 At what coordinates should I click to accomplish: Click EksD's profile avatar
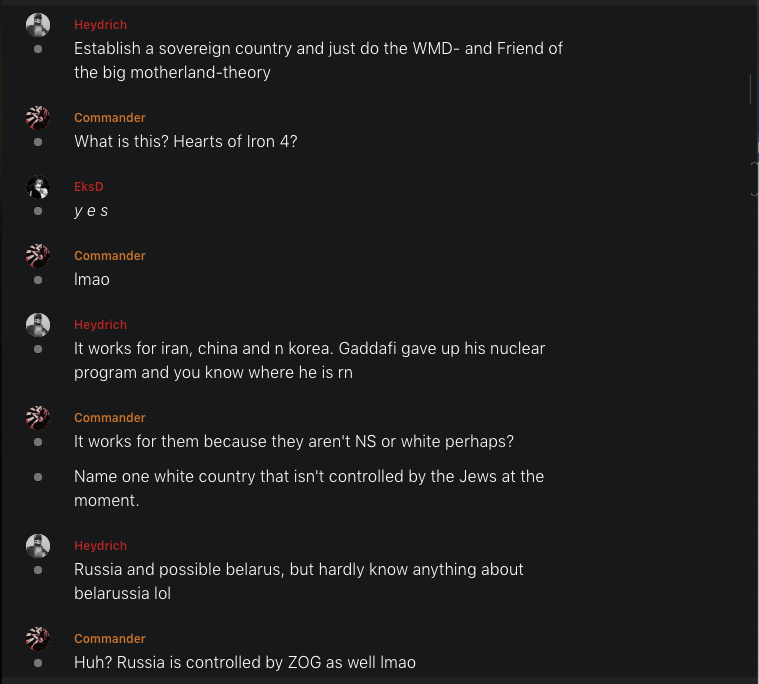38,187
